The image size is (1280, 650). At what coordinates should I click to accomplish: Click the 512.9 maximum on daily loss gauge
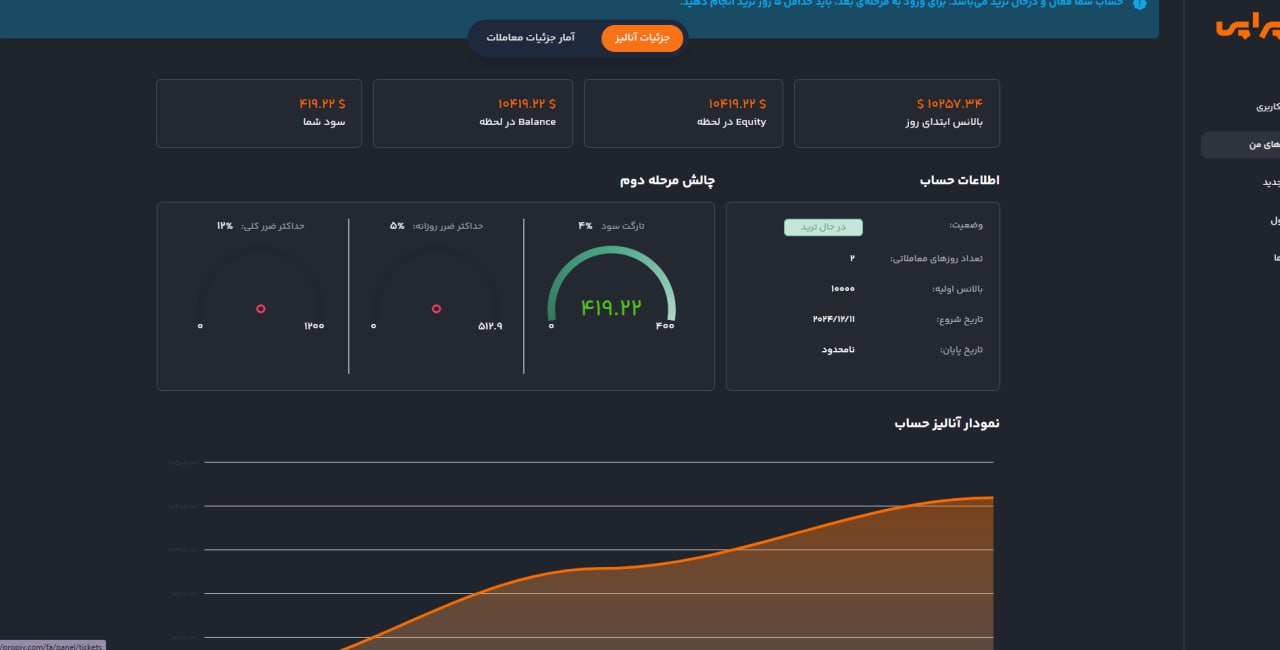490,326
